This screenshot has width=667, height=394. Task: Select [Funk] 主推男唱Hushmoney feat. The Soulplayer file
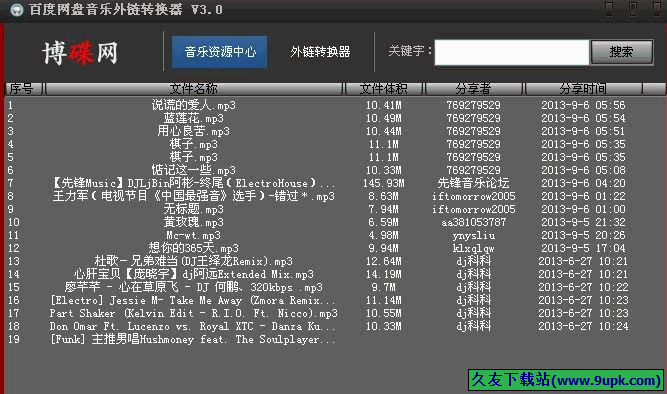tap(194, 339)
